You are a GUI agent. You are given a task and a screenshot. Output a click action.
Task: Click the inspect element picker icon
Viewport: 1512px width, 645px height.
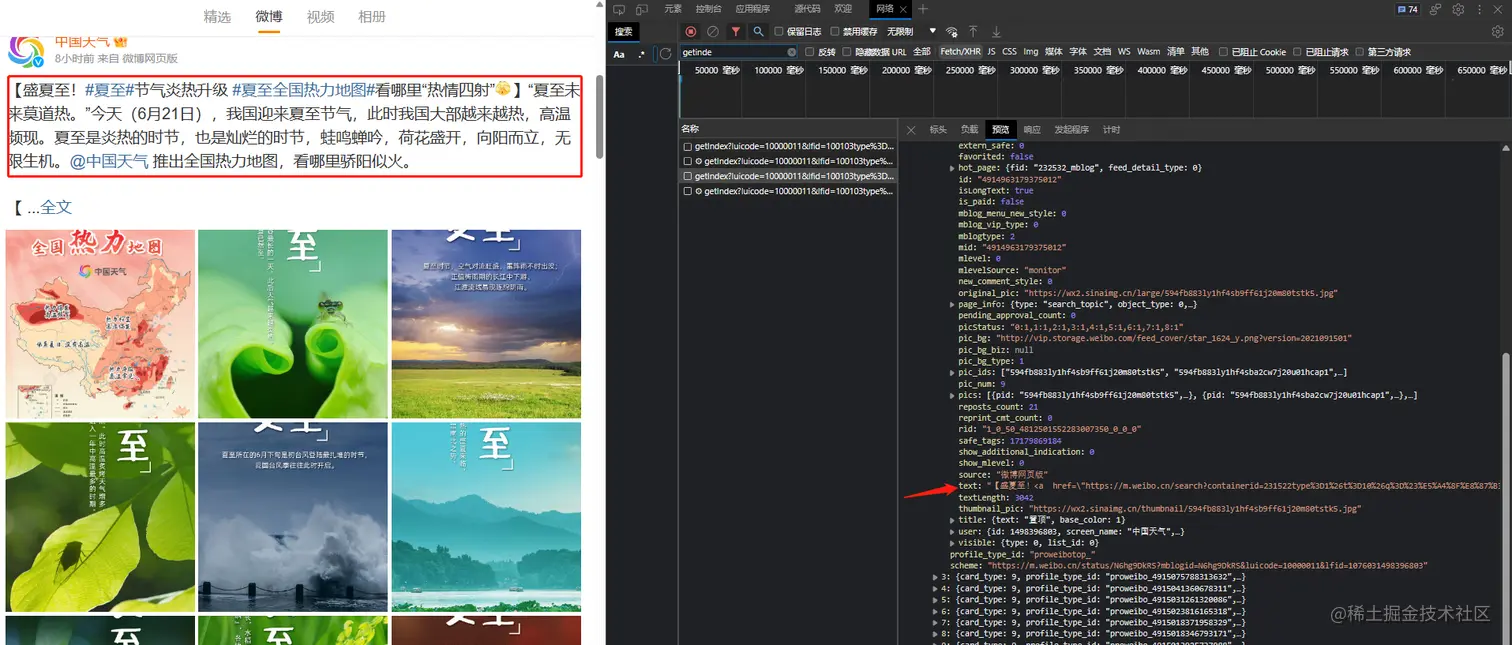(620, 9)
